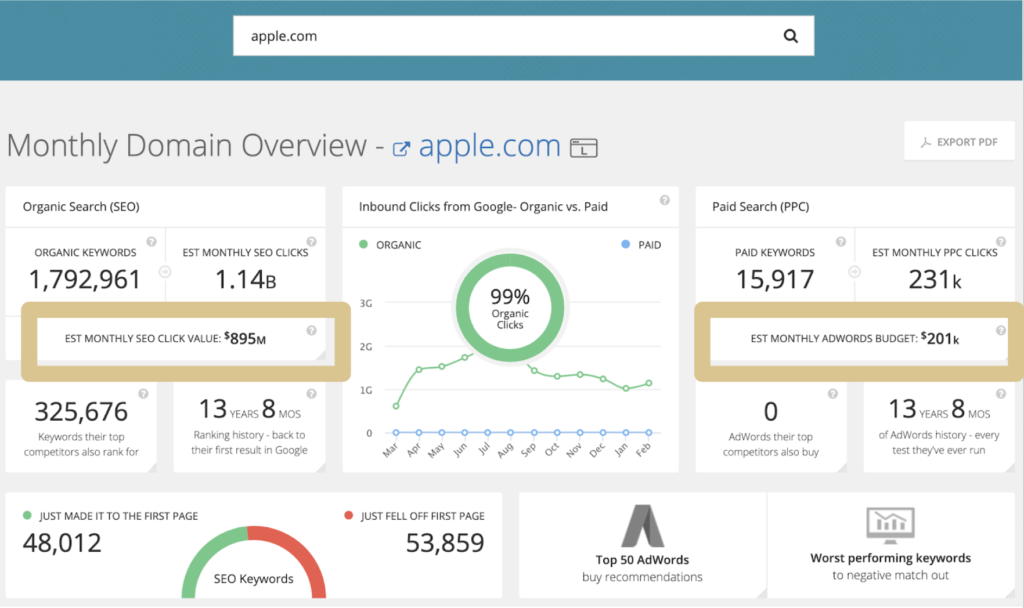Open help icon for Est Monthly SEO Clicks
The width and height of the screenshot is (1024, 608).
click(x=312, y=242)
